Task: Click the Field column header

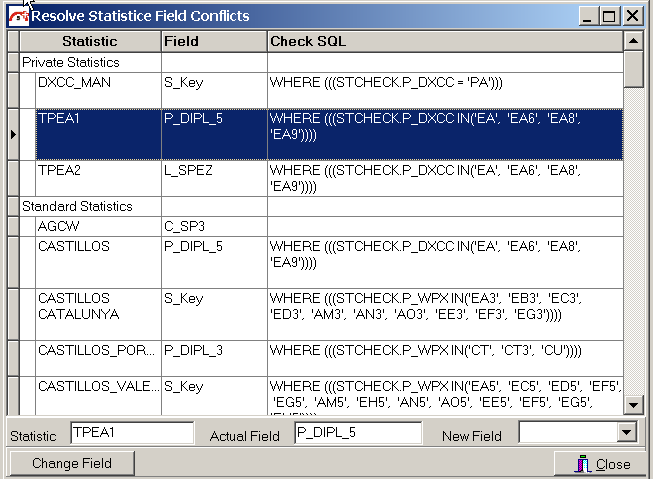Action: (214, 42)
